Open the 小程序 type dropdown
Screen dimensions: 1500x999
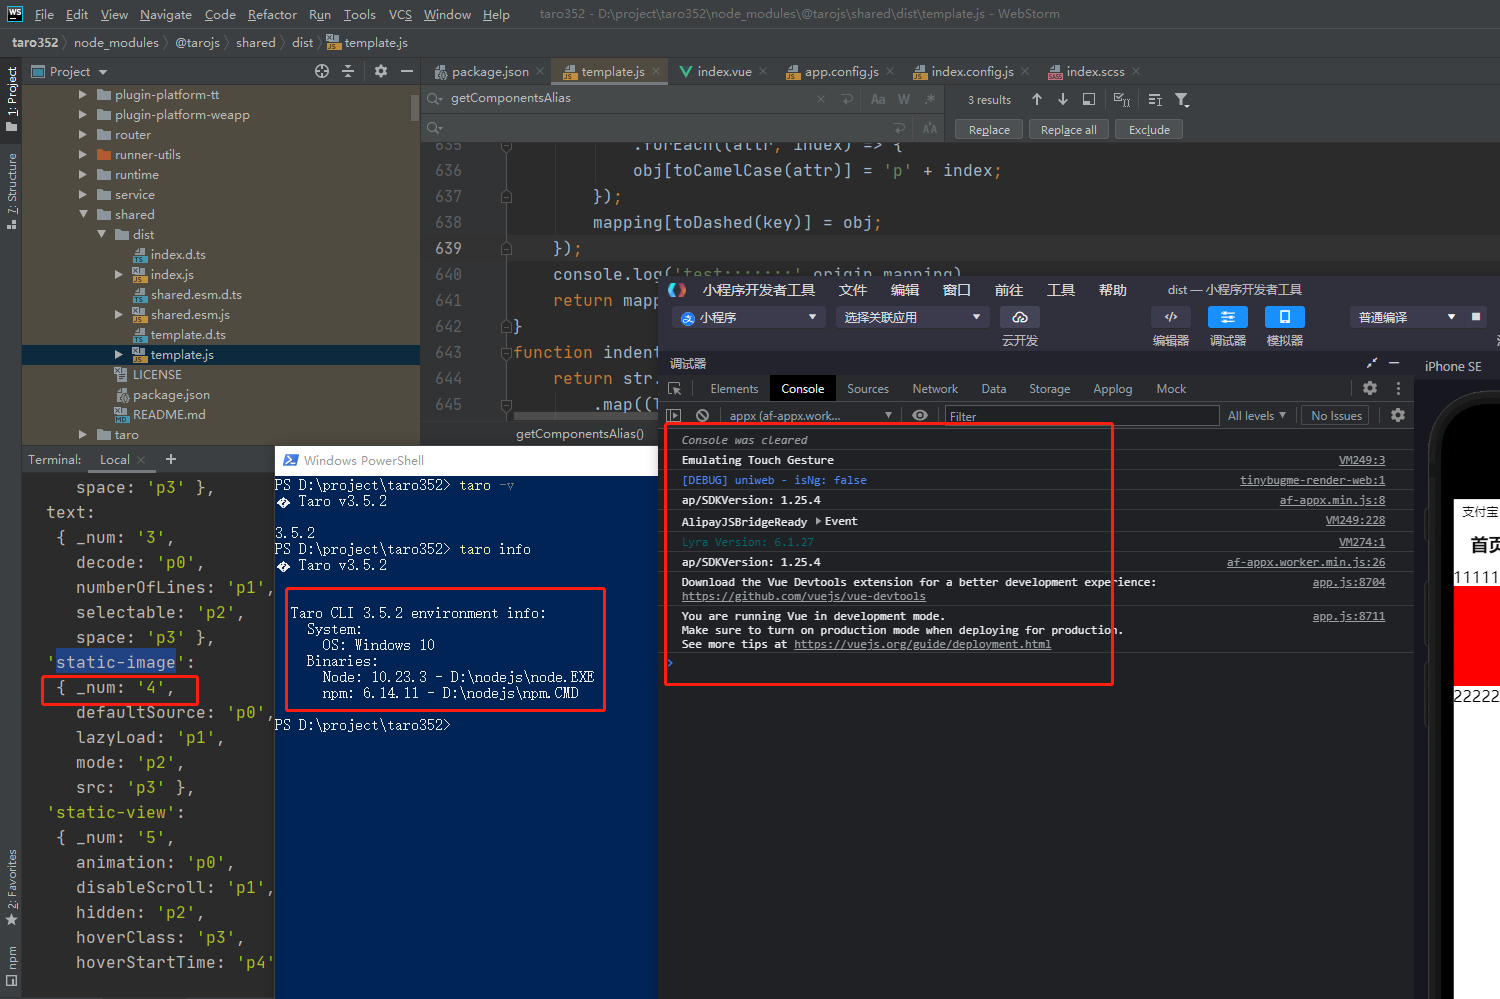coord(750,317)
